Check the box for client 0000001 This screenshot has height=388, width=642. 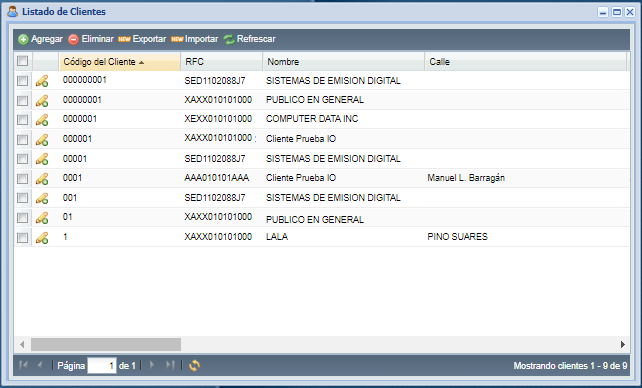click(23, 120)
